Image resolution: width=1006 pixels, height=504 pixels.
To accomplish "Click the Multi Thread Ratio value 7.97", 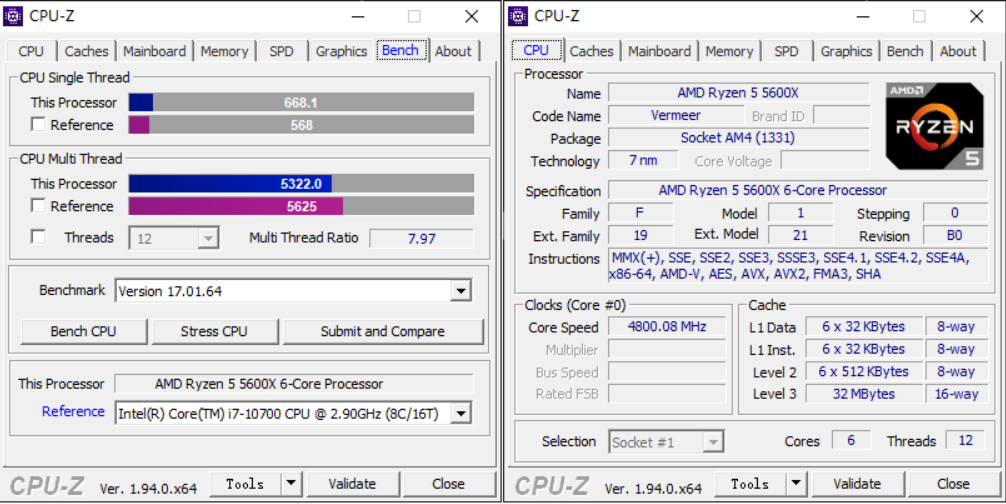I will click(x=422, y=239).
